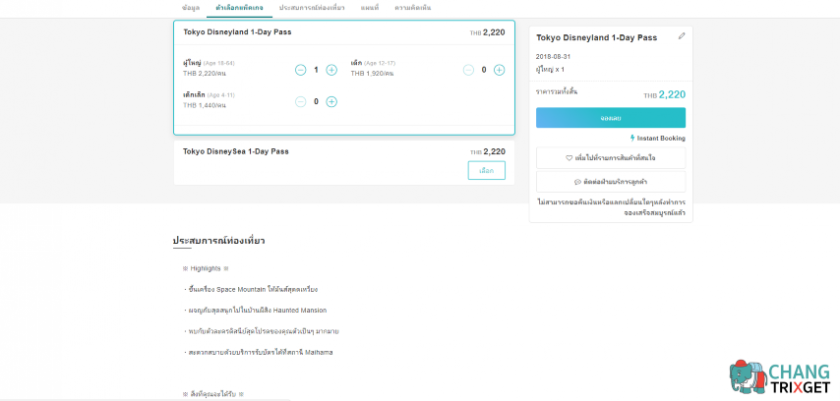Click the THB 1,920 price text
The height and width of the screenshot is (401, 840).
(x=372, y=73)
